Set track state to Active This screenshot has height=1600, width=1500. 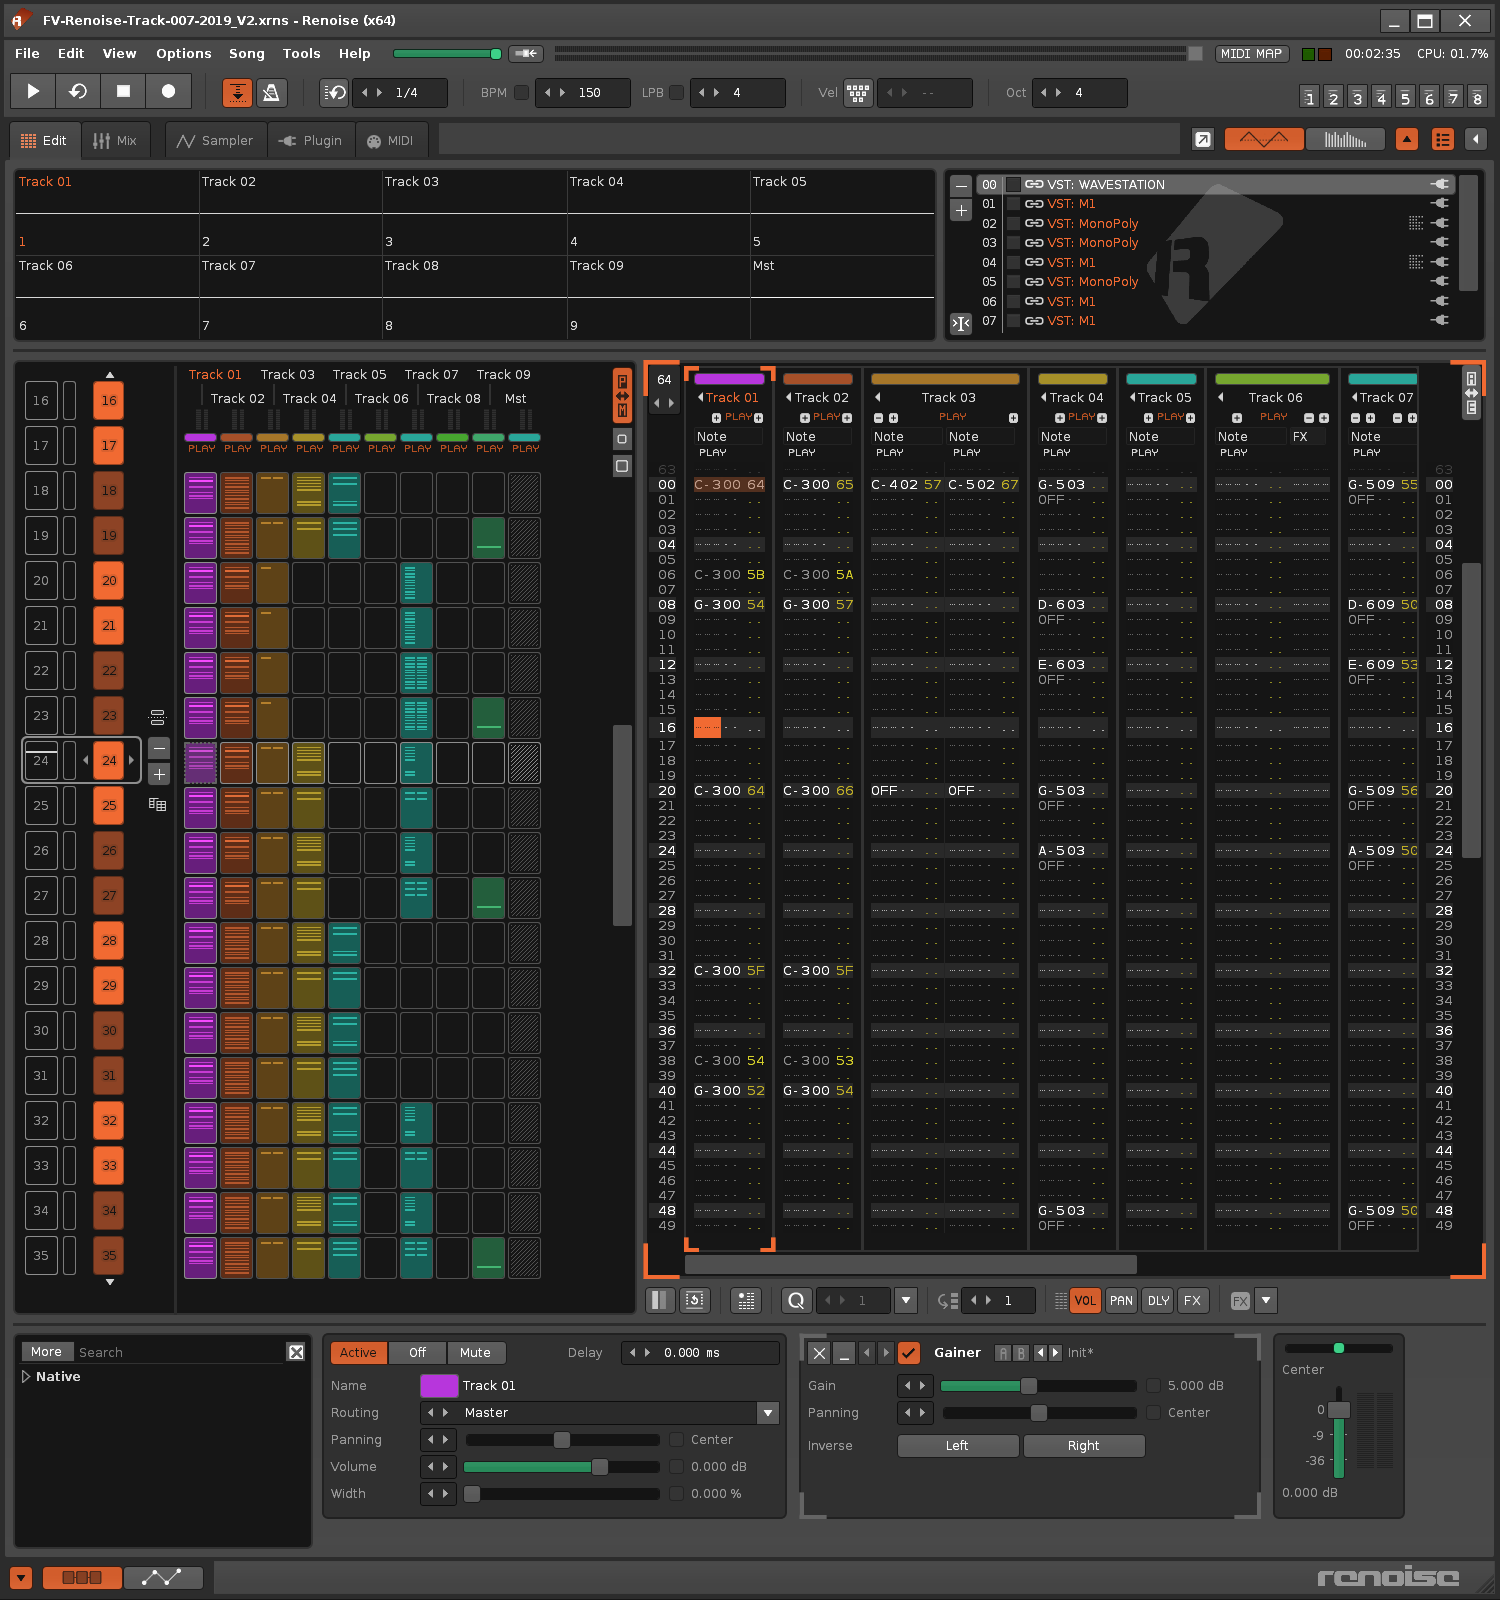click(x=358, y=1352)
